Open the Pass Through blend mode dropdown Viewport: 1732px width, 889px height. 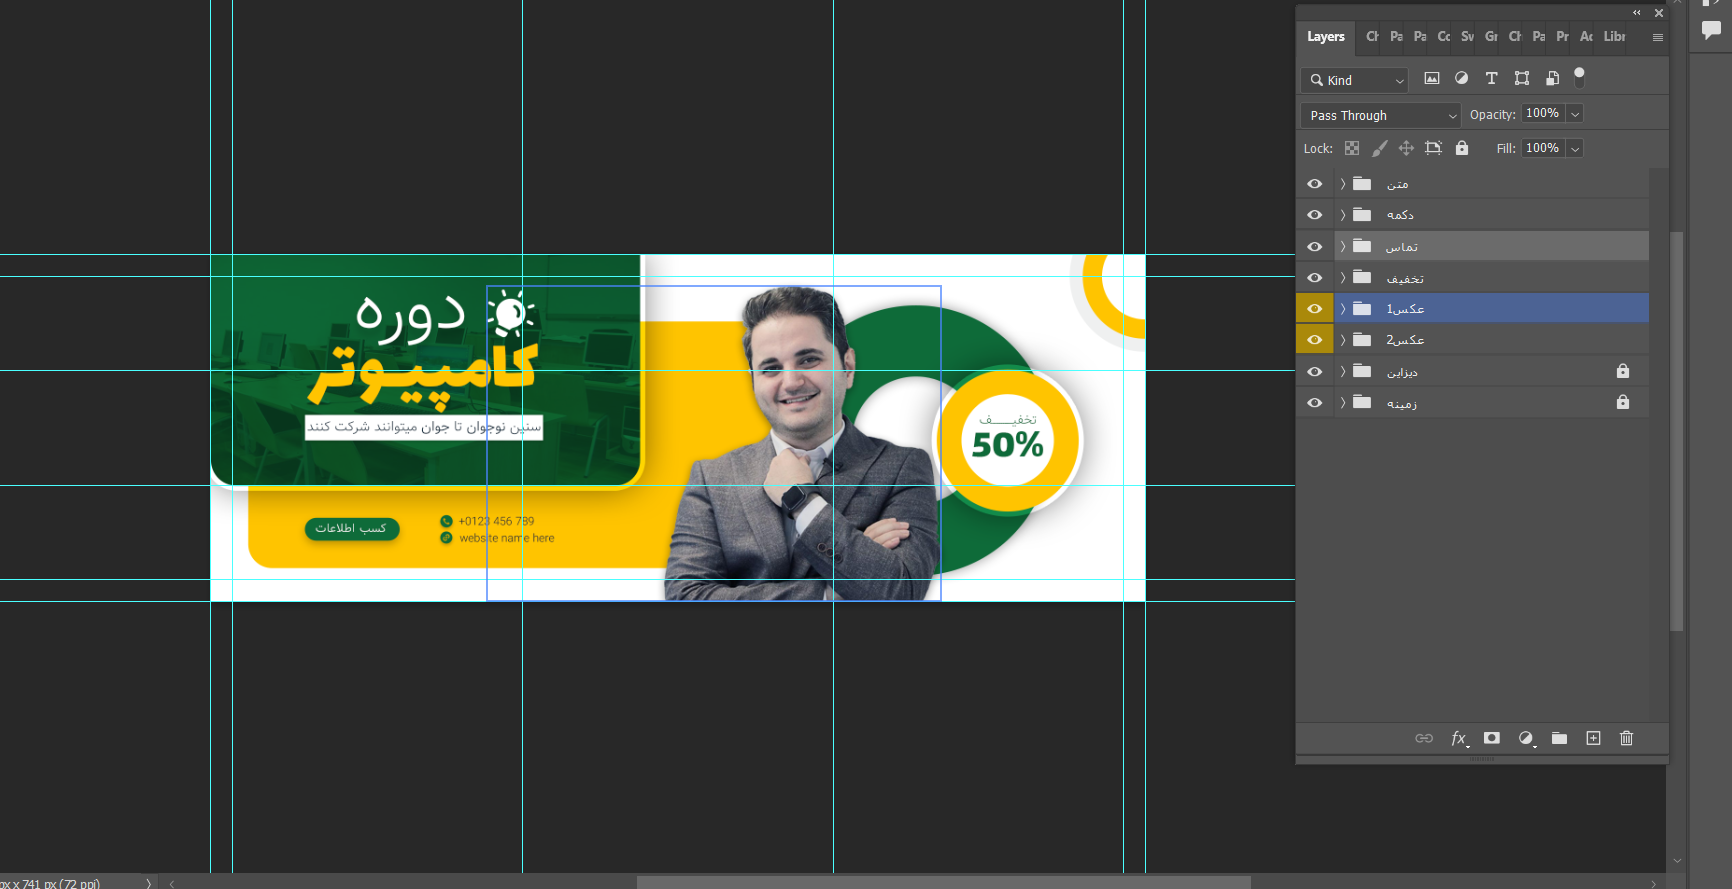click(1380, 116)
